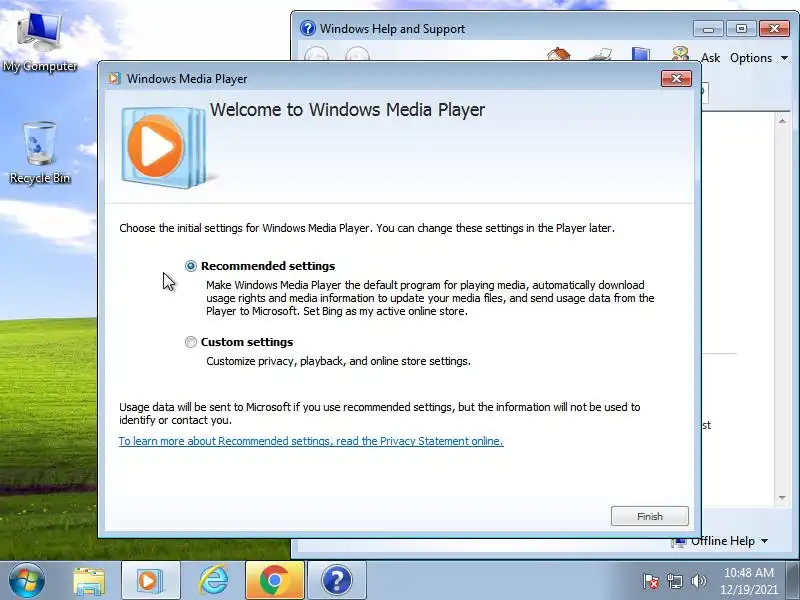Image resolution: width=800 pixels, height=600 pixels.
Task: Click the Help scrollbar down arrow
Action: coord(782,497)
